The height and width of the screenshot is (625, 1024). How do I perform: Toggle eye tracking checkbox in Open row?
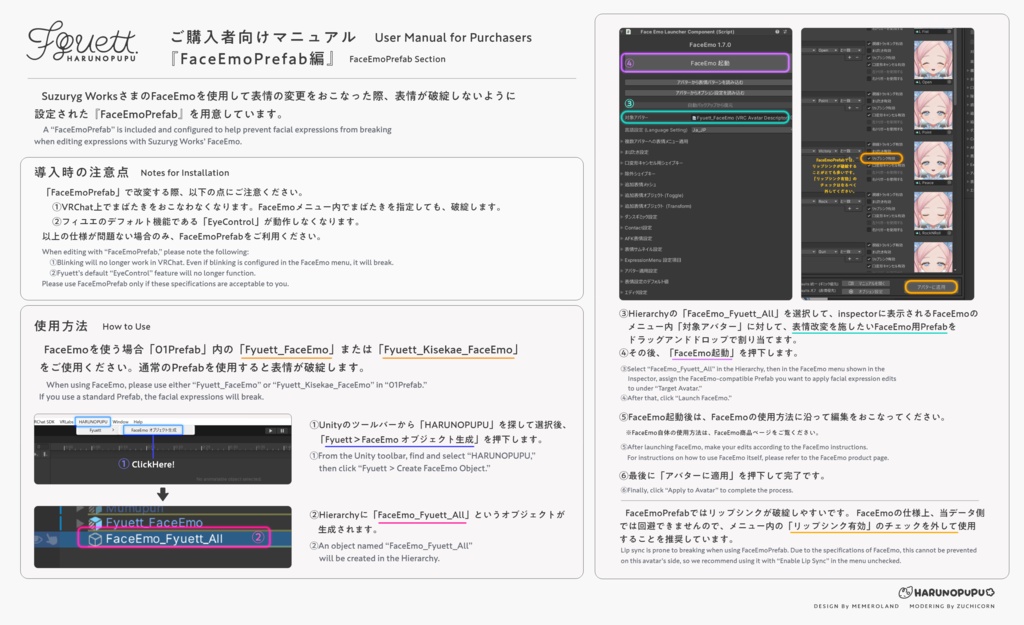coord(869,44)
